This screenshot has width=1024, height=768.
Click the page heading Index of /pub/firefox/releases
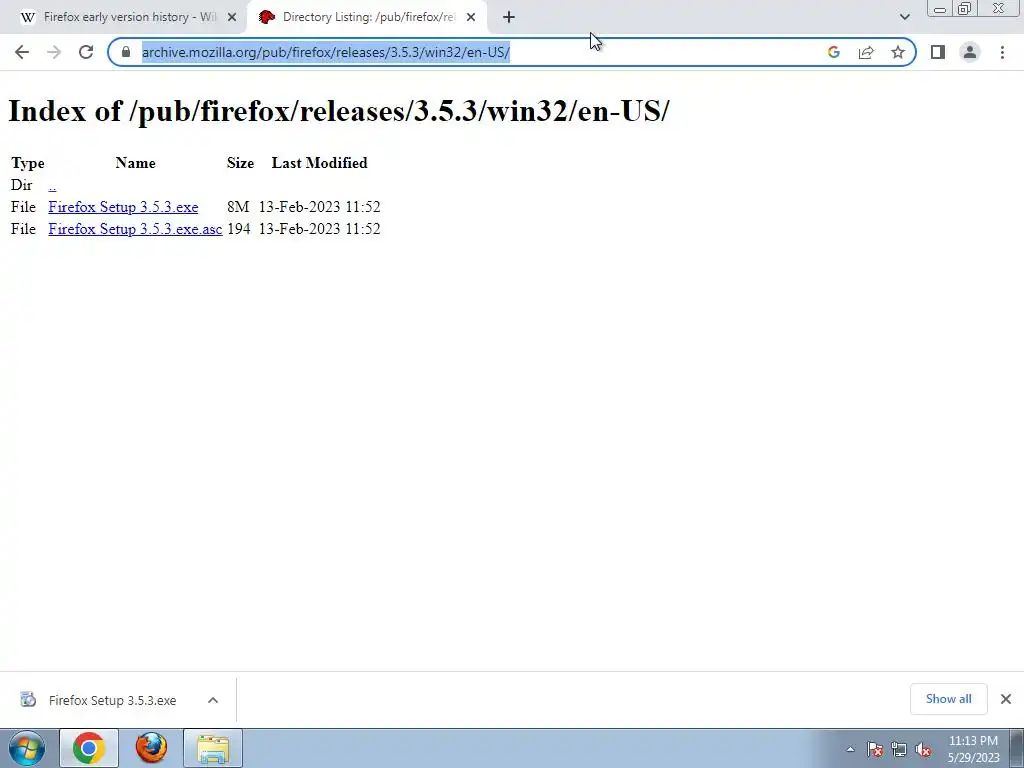pyautogui.click(x=339, y=111)
